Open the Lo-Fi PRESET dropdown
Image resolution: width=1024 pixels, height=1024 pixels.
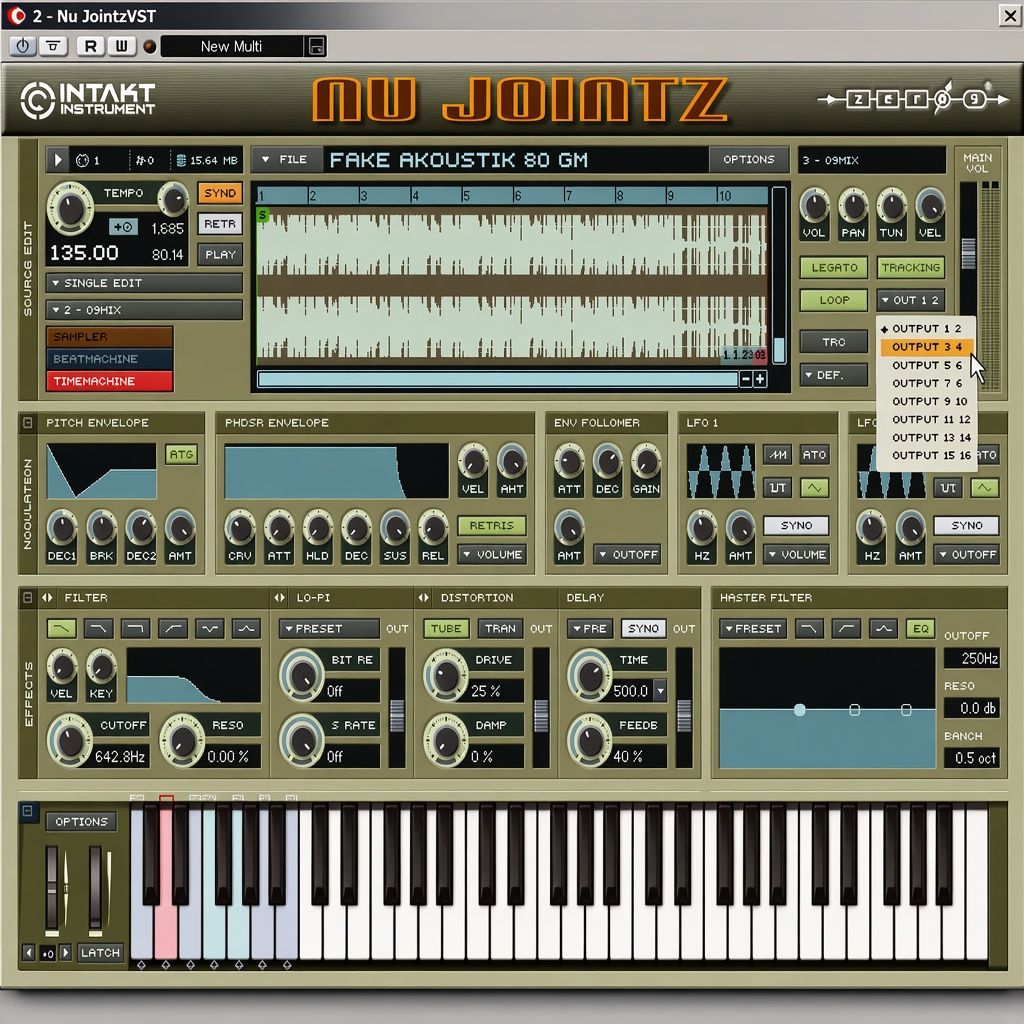tap(329, 628)
